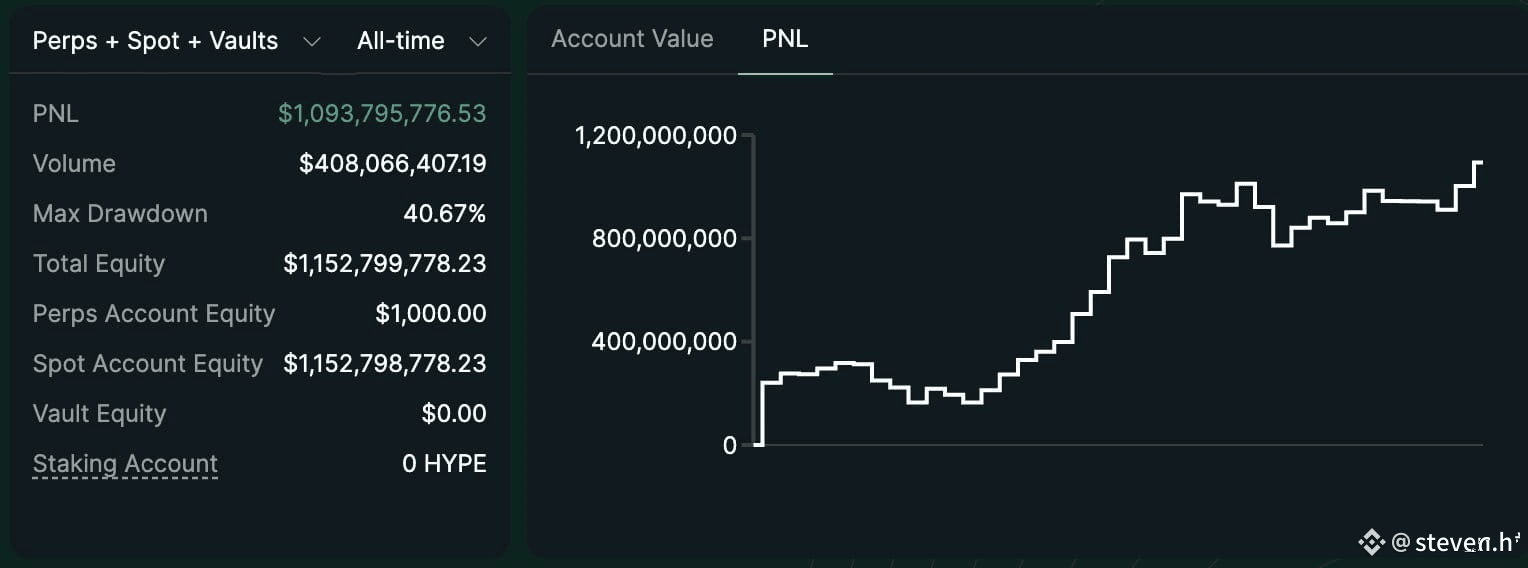Click the Spot Account Equity amount

point(385,364)
